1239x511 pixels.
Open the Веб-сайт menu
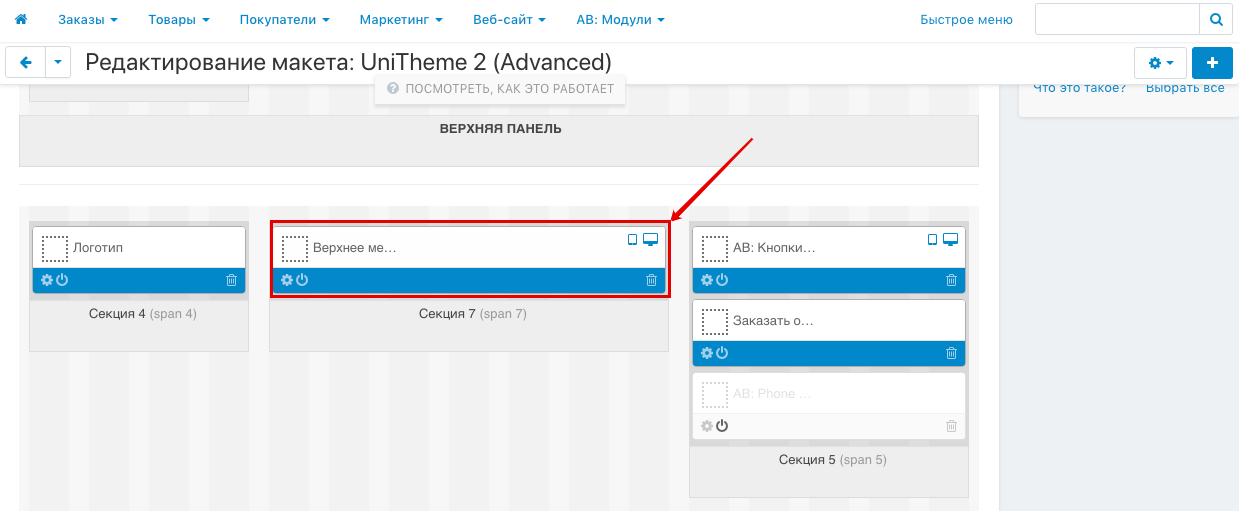(509, 19)
